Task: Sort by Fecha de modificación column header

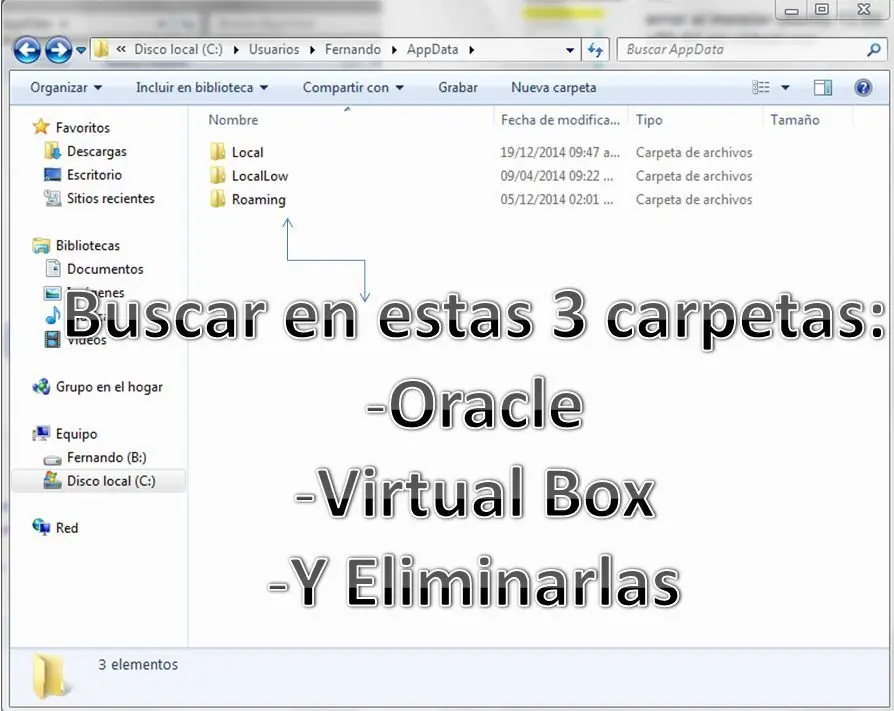Action: [560, 120]
